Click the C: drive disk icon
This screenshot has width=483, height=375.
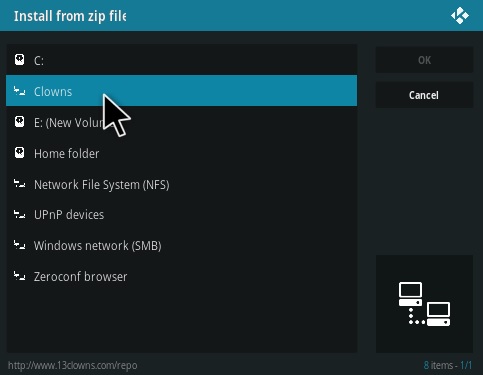click(19, 60)
